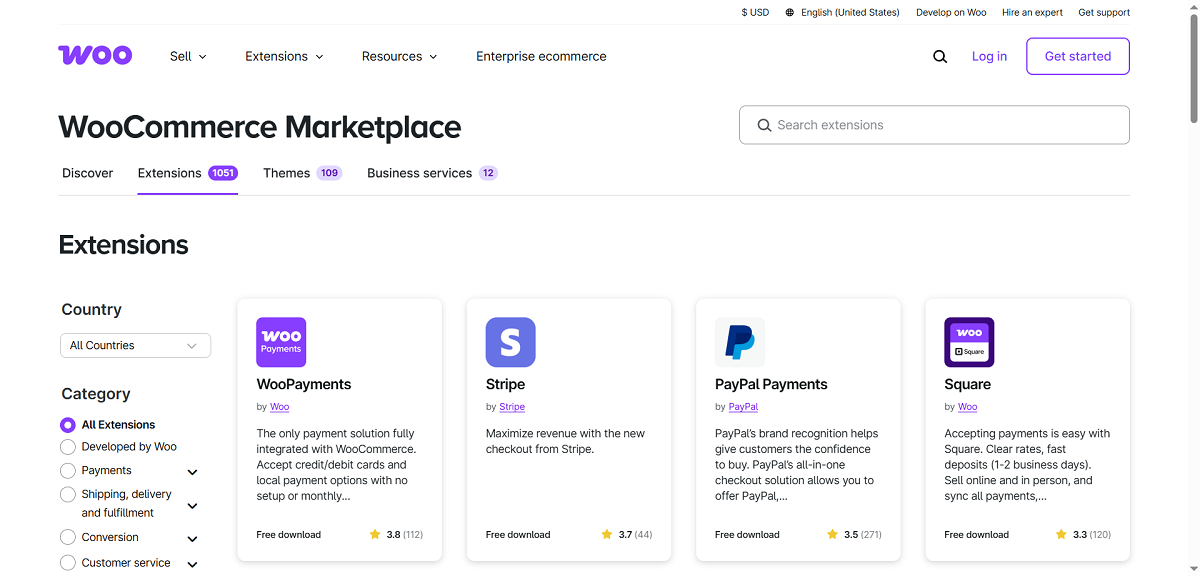Click the Square extension logo

pyautogui.click(x=969, y=342)
